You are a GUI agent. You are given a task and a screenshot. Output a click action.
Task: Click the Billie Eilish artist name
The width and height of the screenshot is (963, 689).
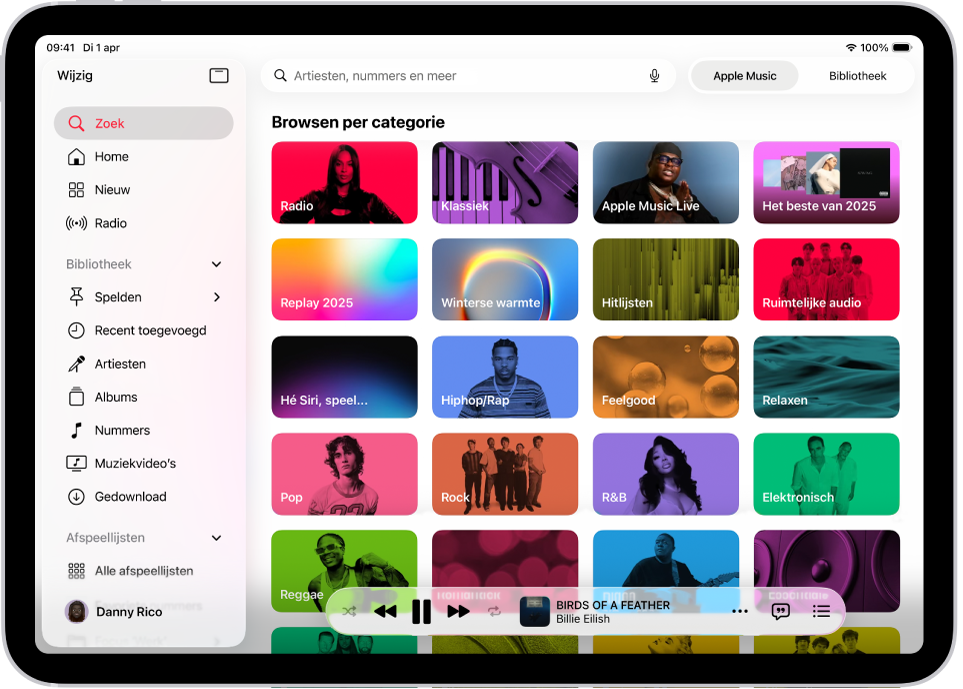tap(583, 619)
